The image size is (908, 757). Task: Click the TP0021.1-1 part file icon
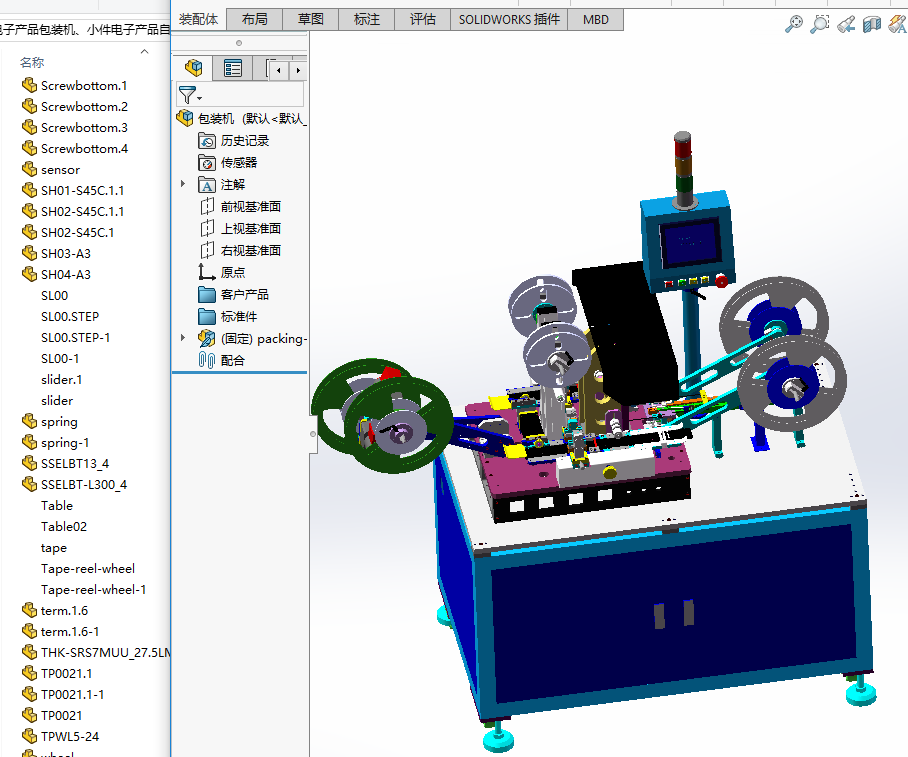pos(30,694)
